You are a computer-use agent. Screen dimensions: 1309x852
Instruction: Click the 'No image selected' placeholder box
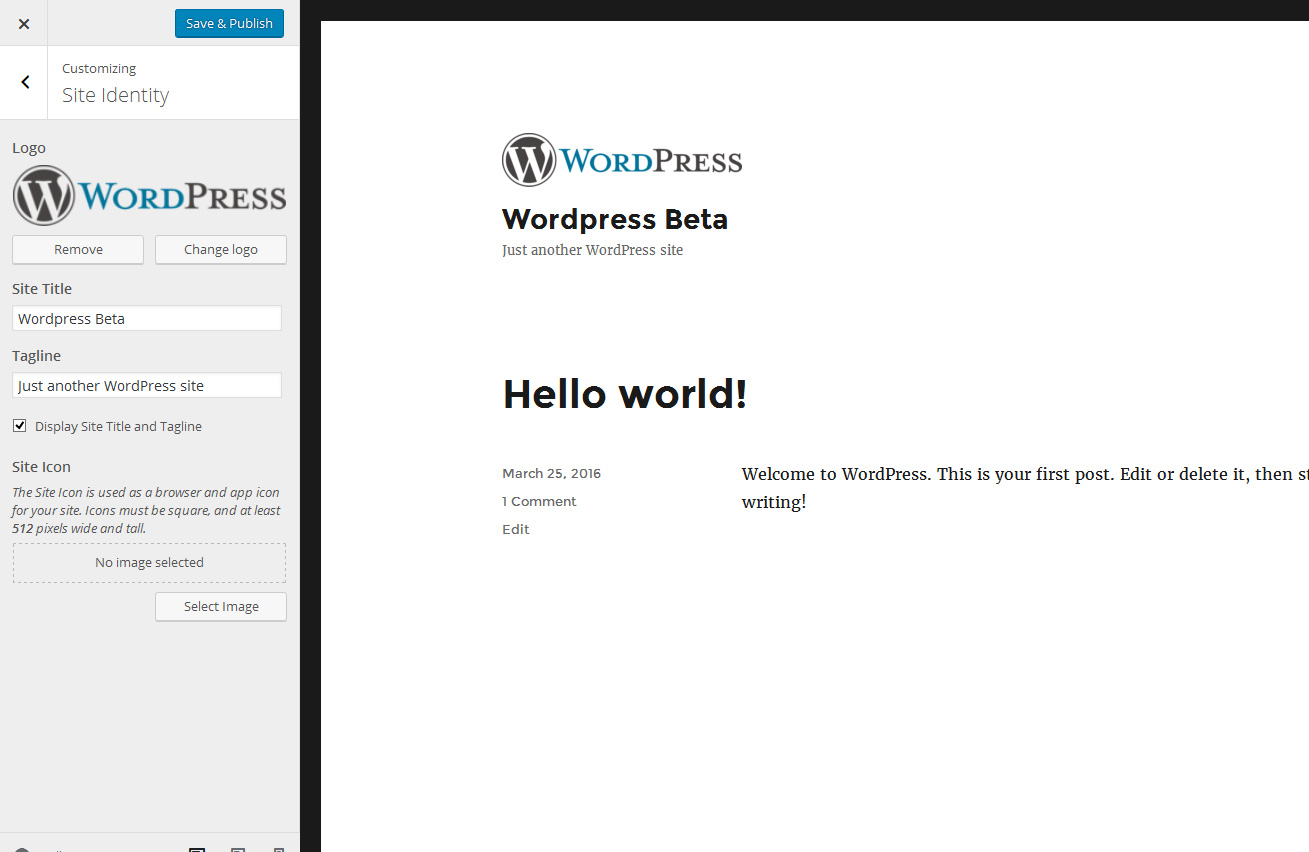149,563
